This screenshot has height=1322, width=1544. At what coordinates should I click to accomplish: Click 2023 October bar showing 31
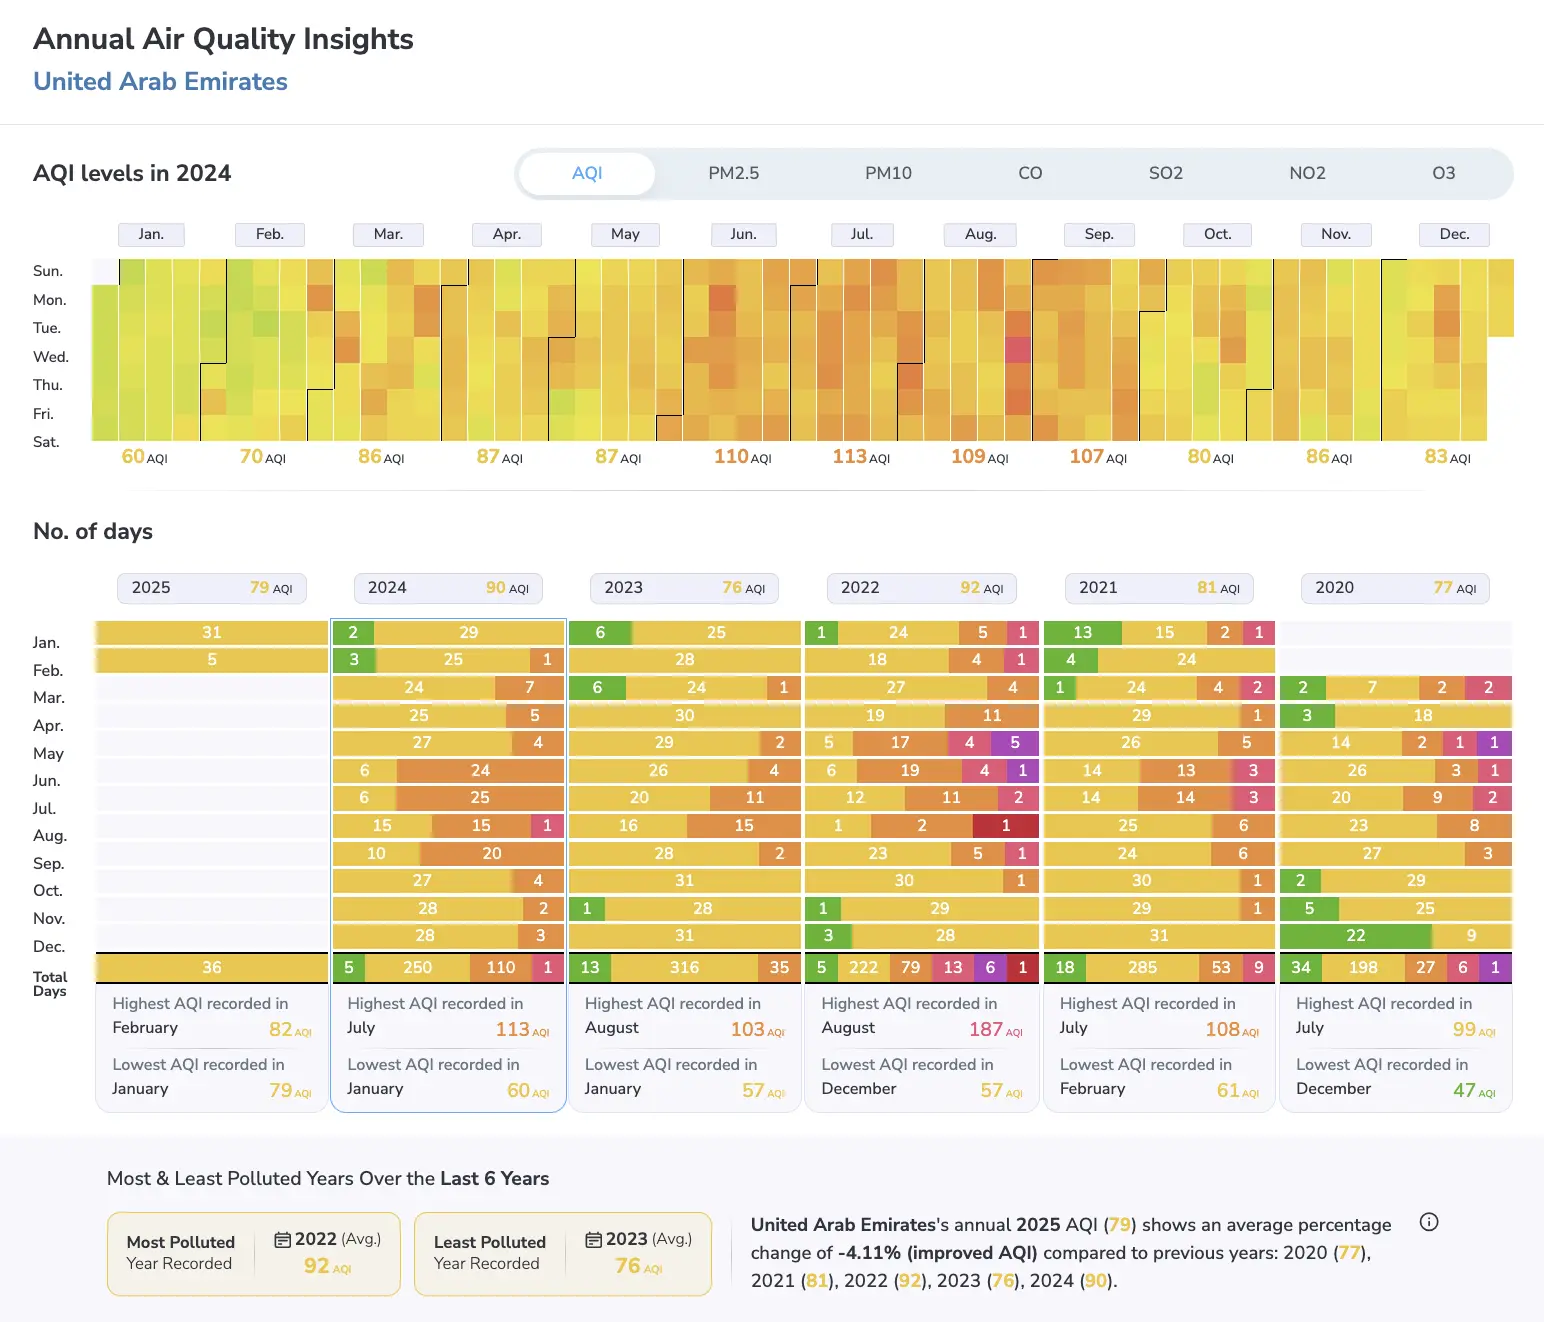[x=684, y=880]
